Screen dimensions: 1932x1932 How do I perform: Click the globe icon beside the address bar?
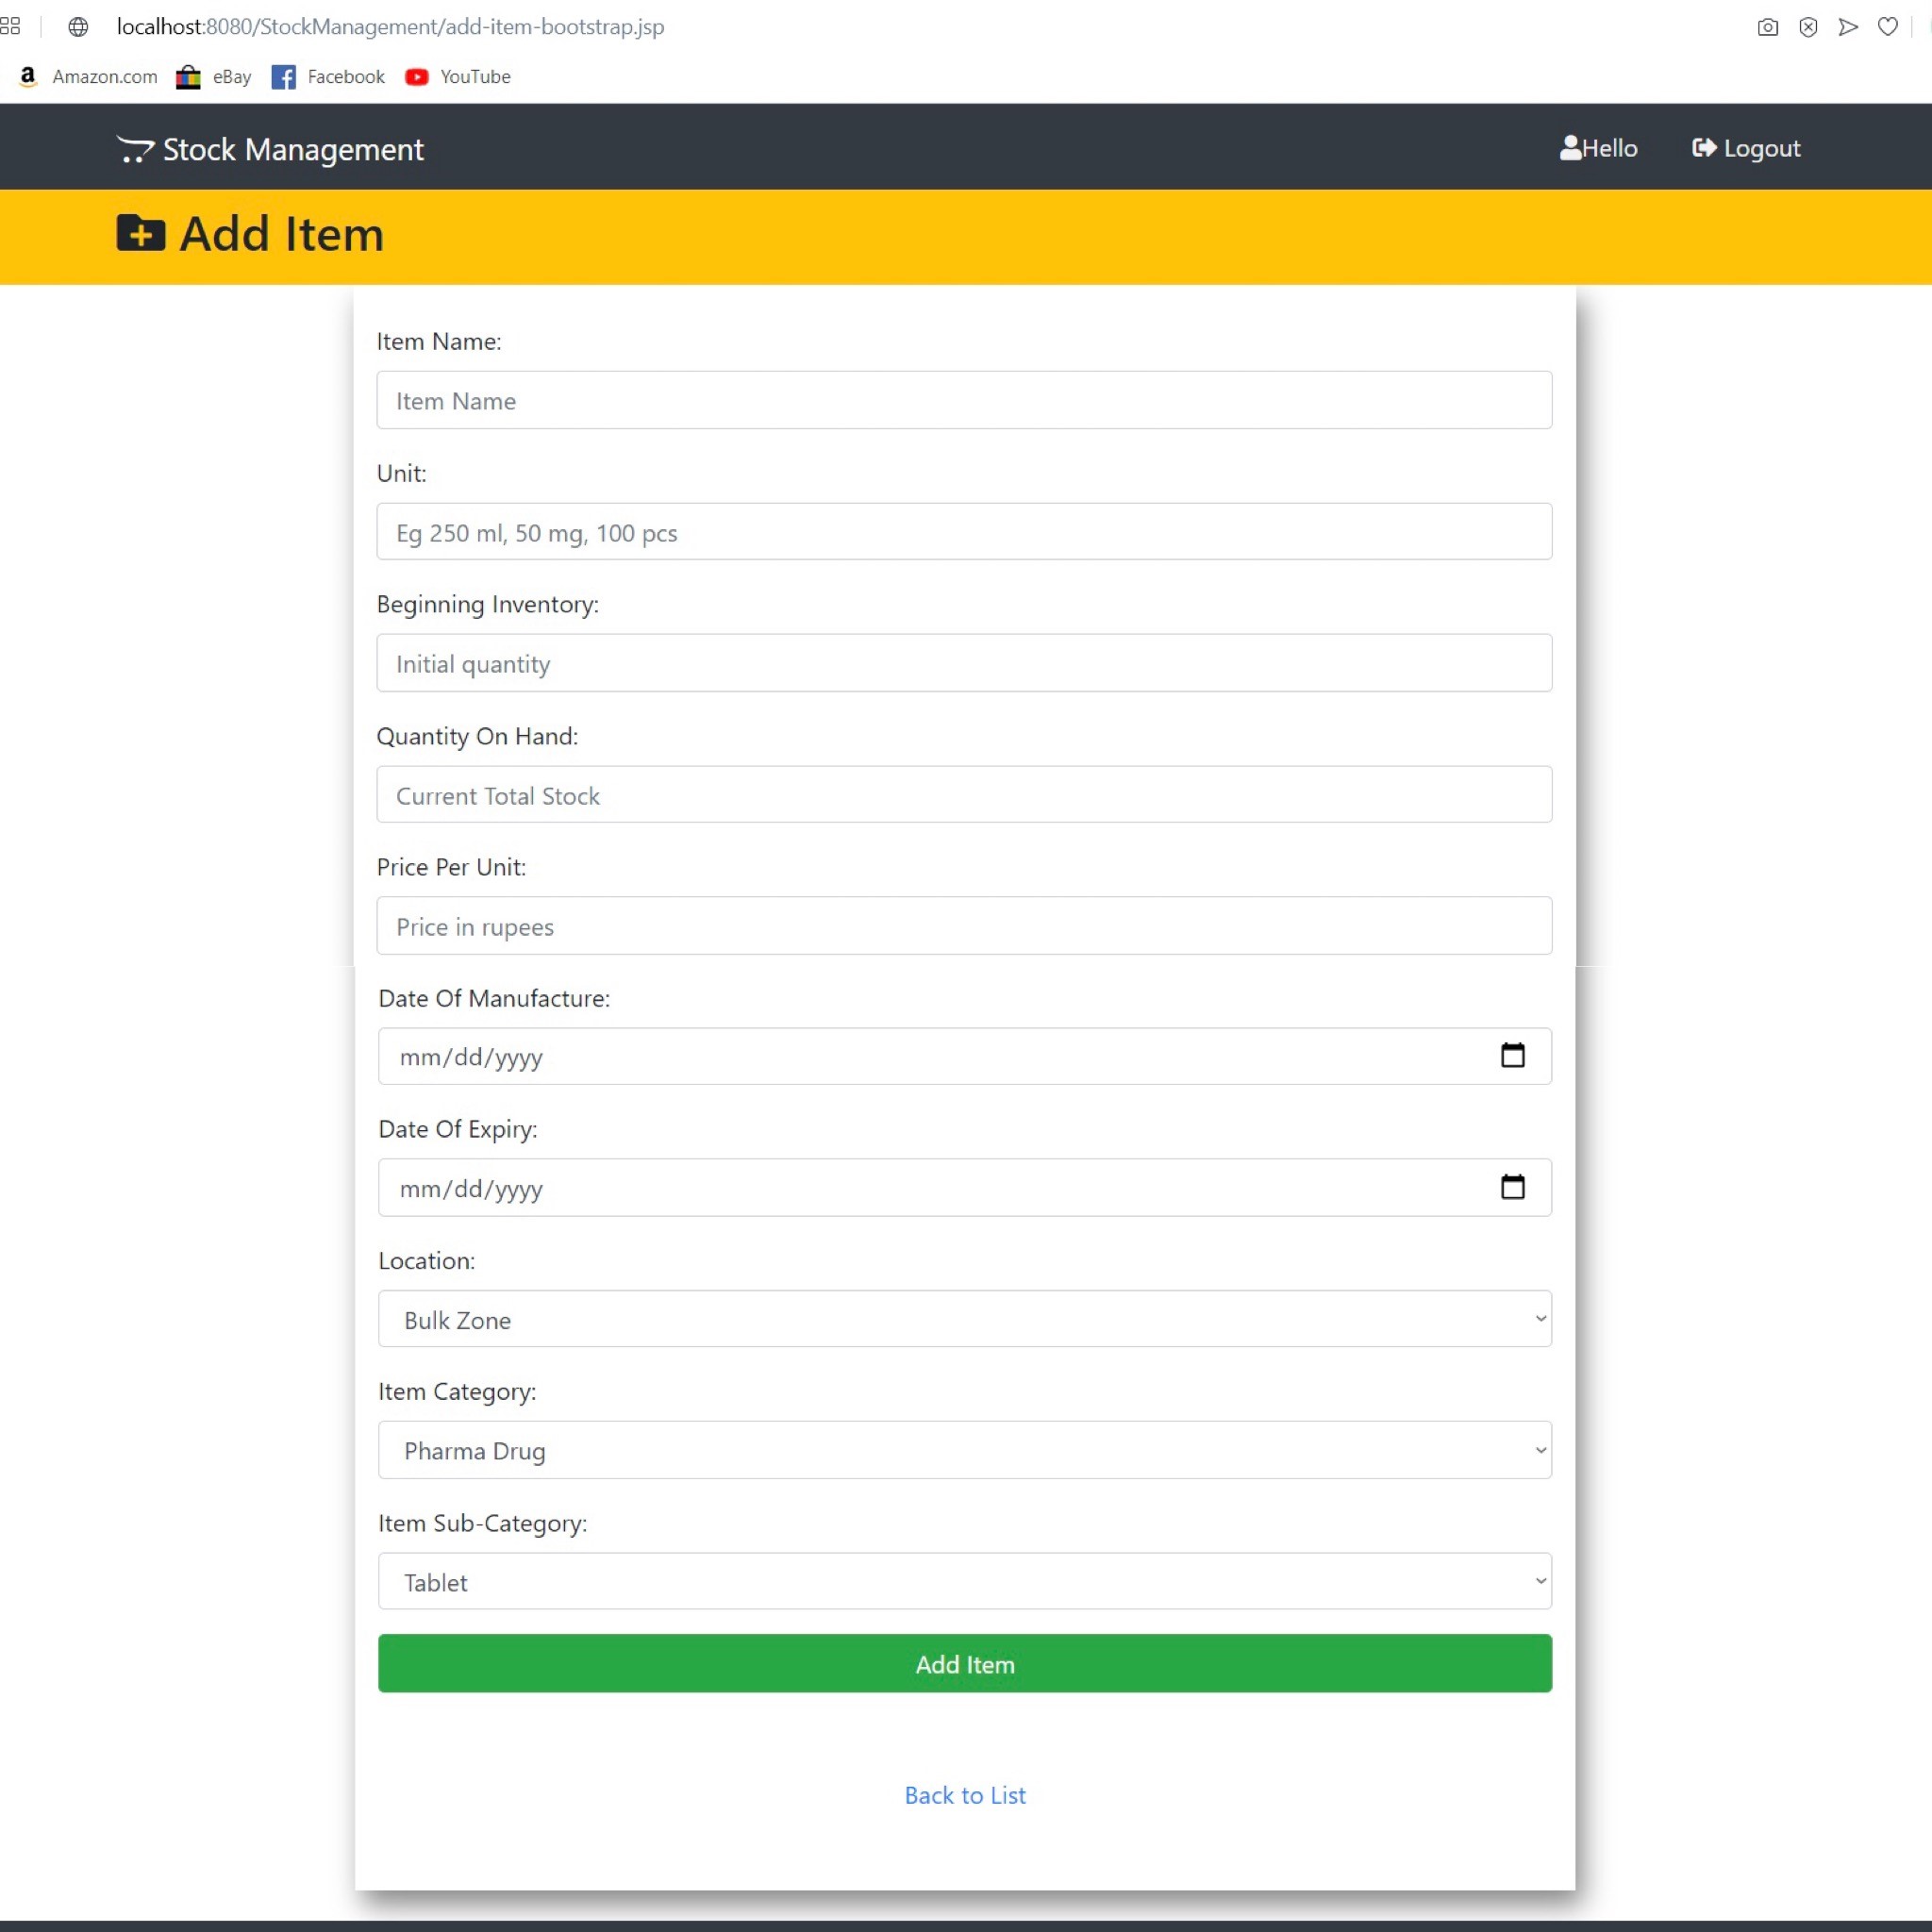click(78, 27)
